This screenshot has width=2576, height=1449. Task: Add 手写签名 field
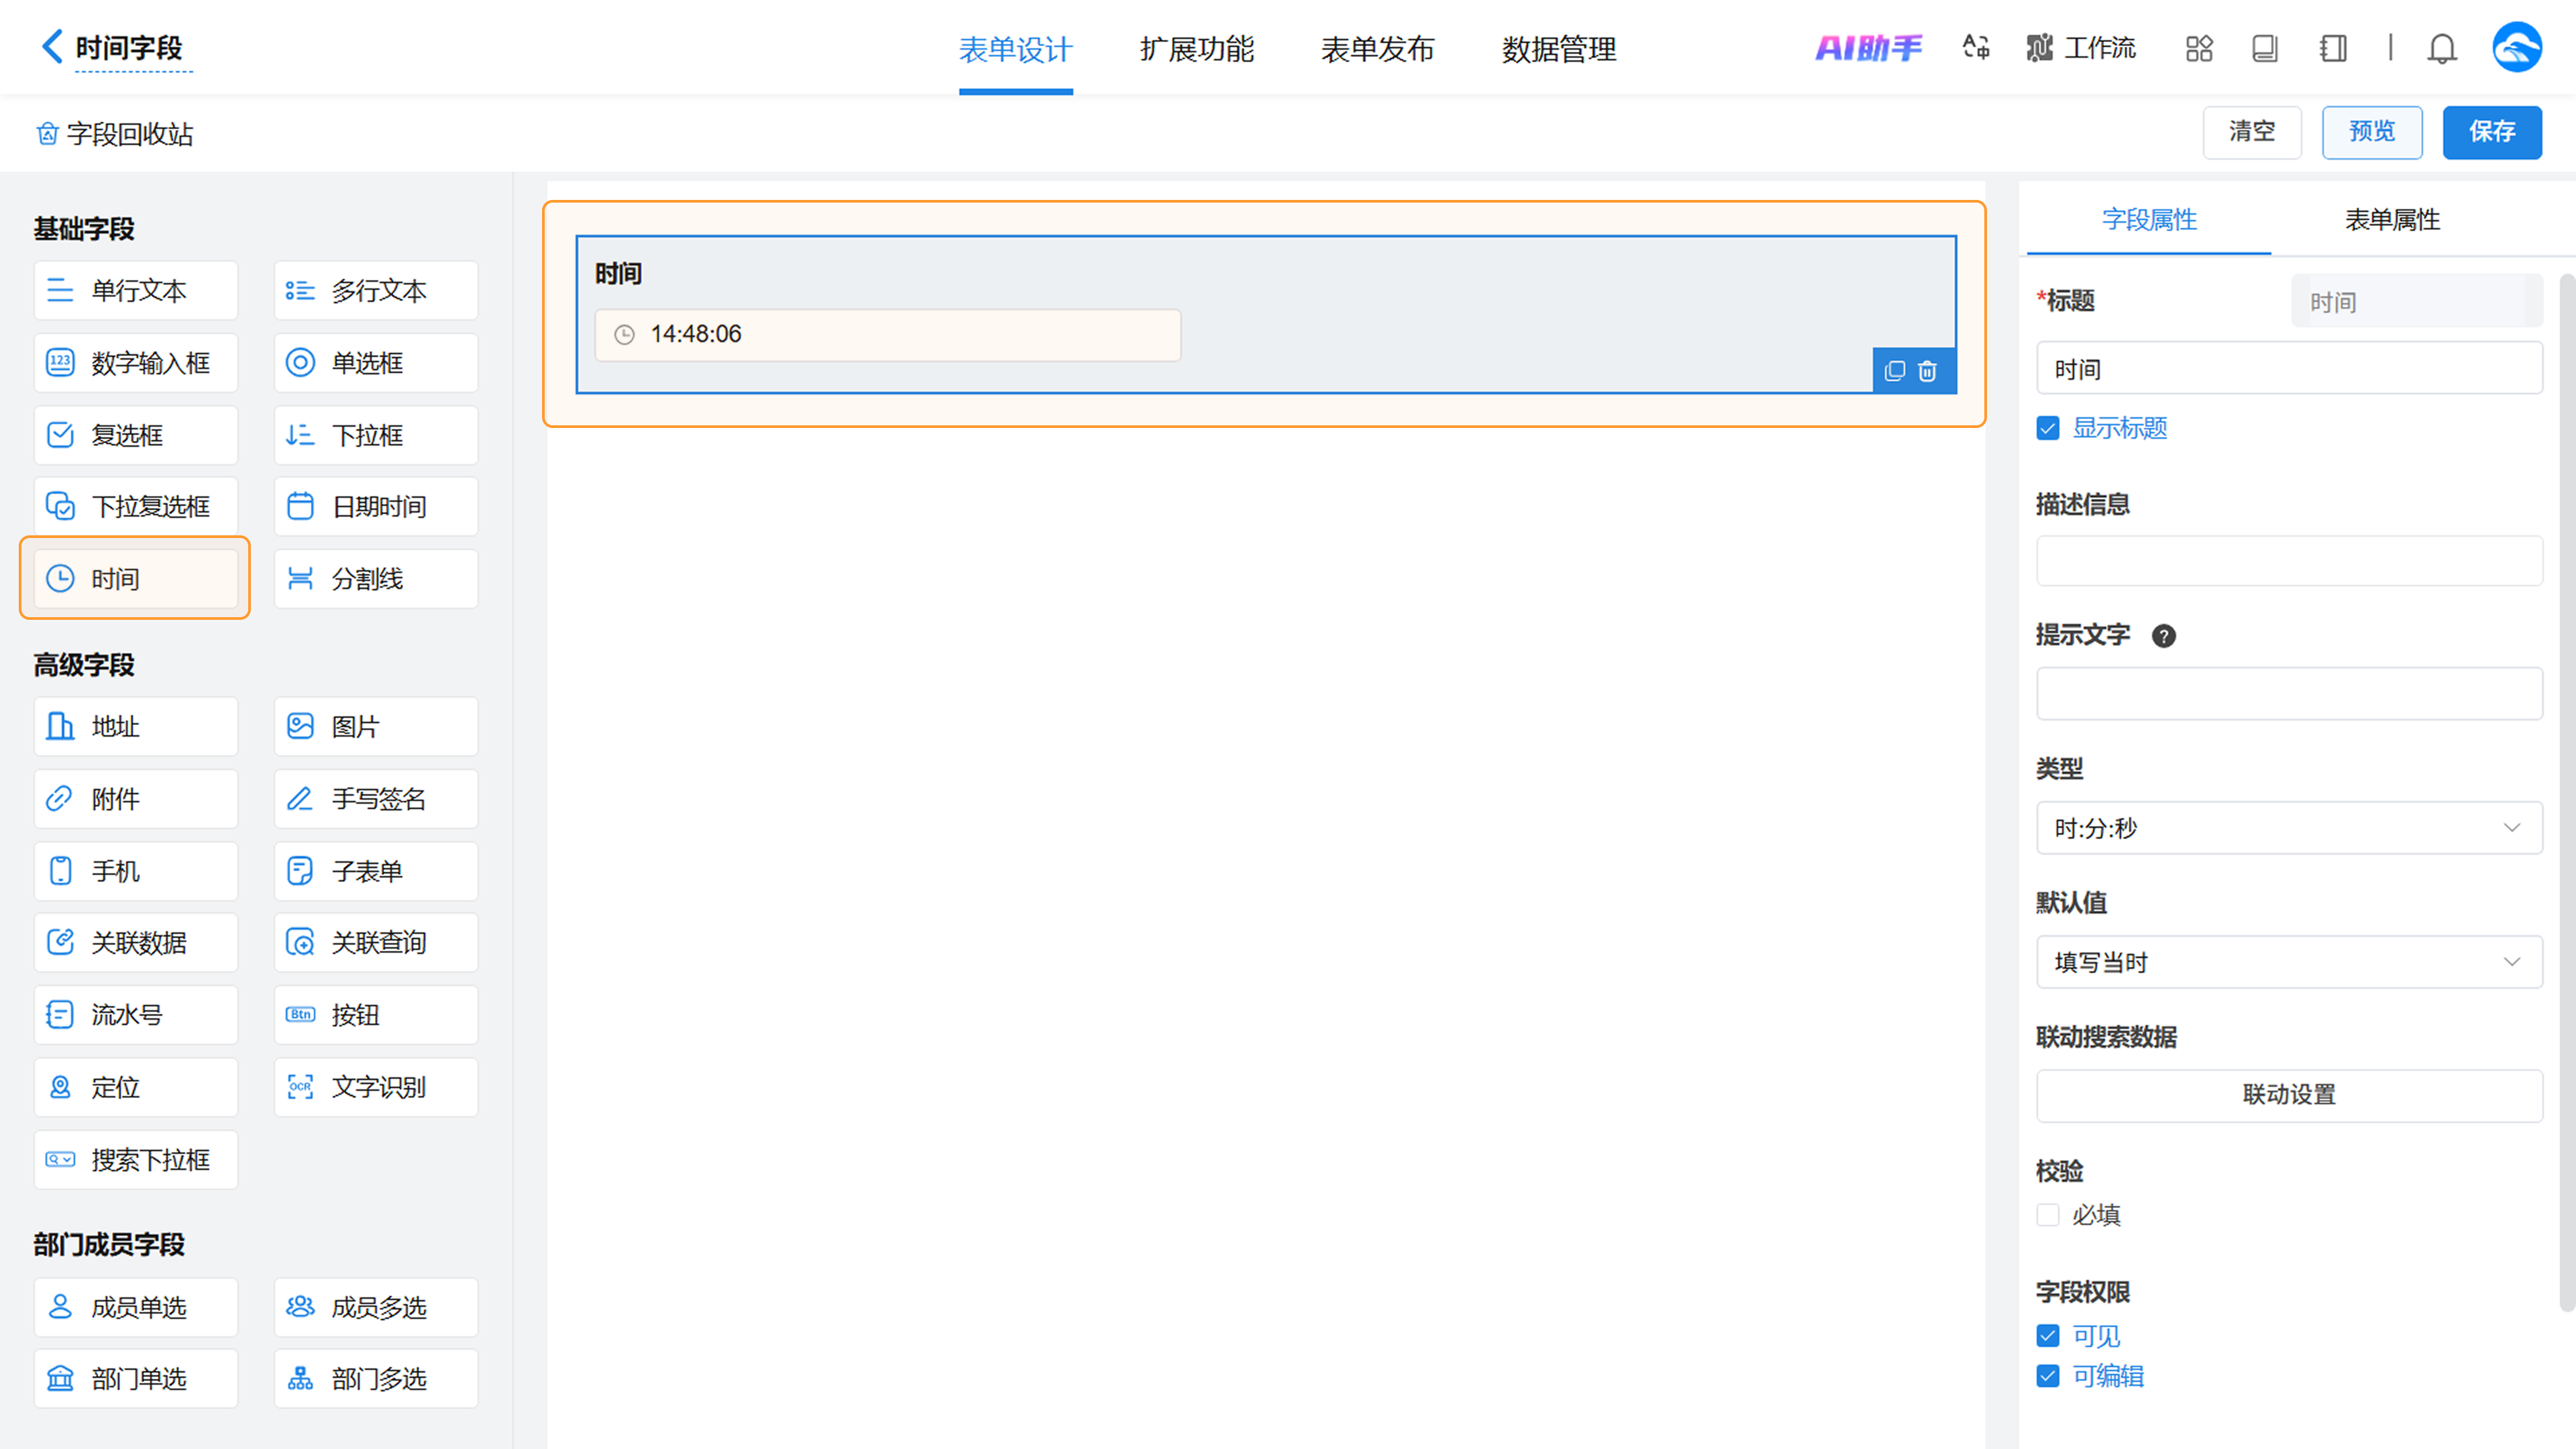376,799
